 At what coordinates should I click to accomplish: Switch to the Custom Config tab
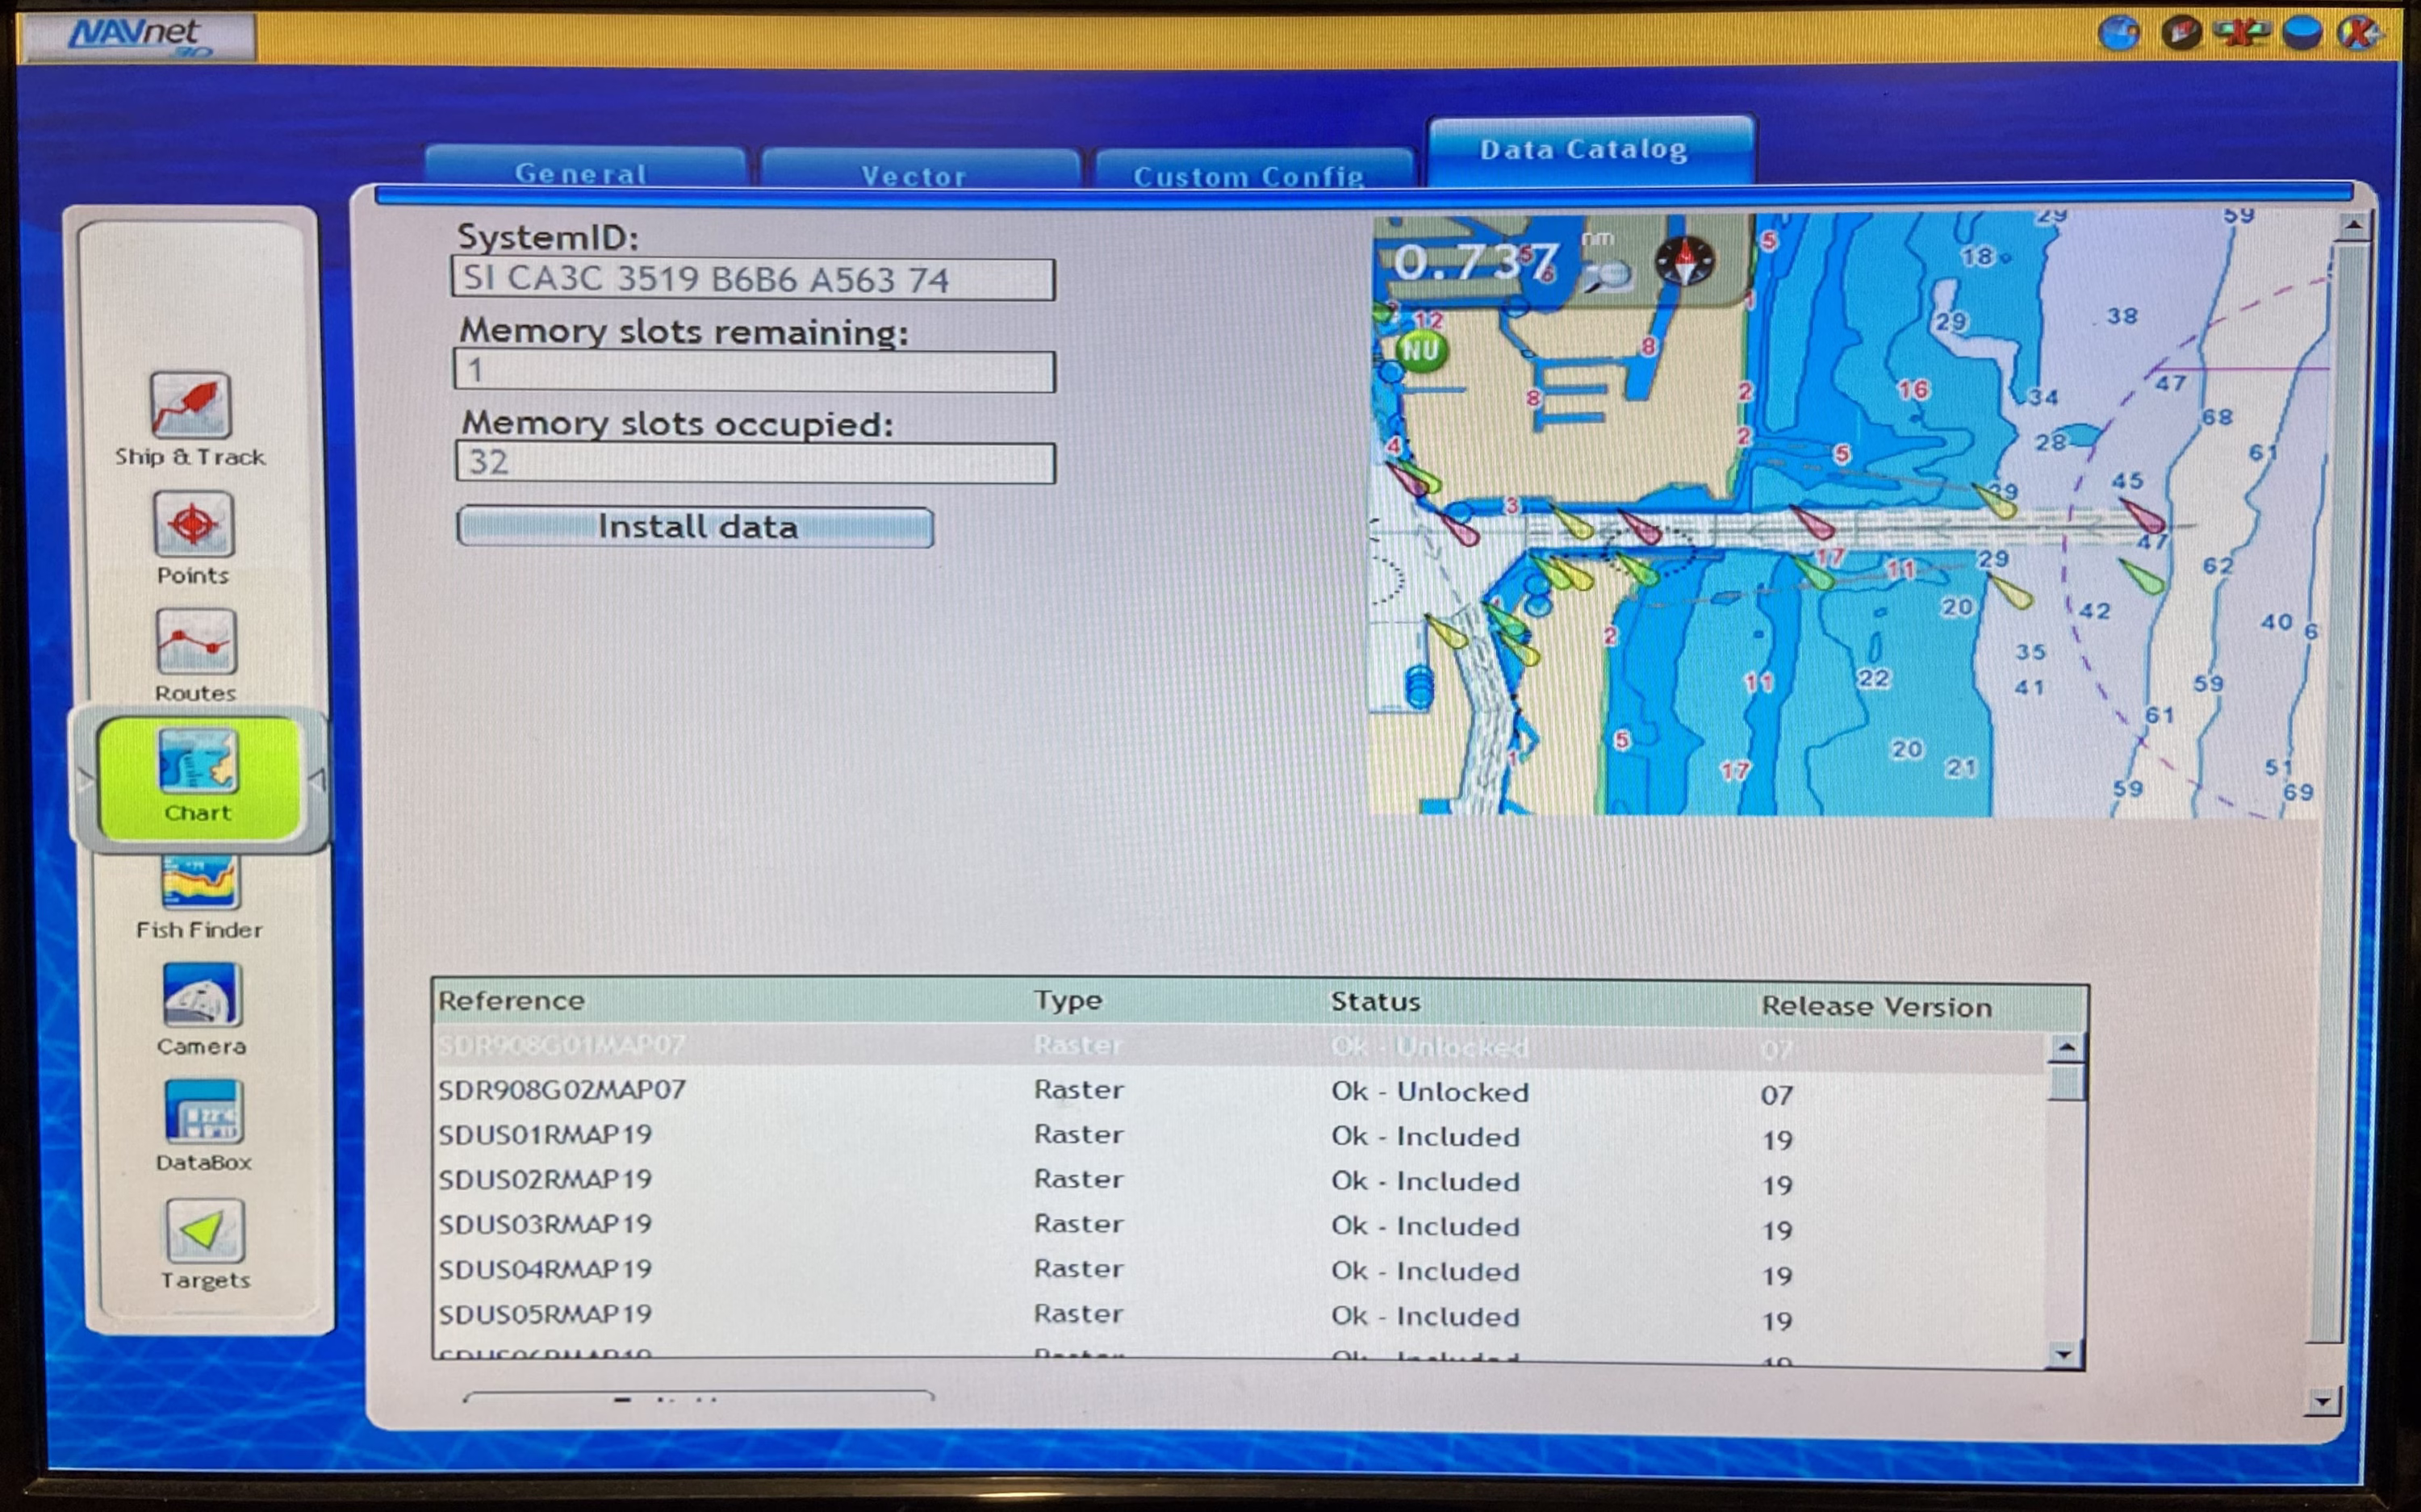coord(1249,175)
